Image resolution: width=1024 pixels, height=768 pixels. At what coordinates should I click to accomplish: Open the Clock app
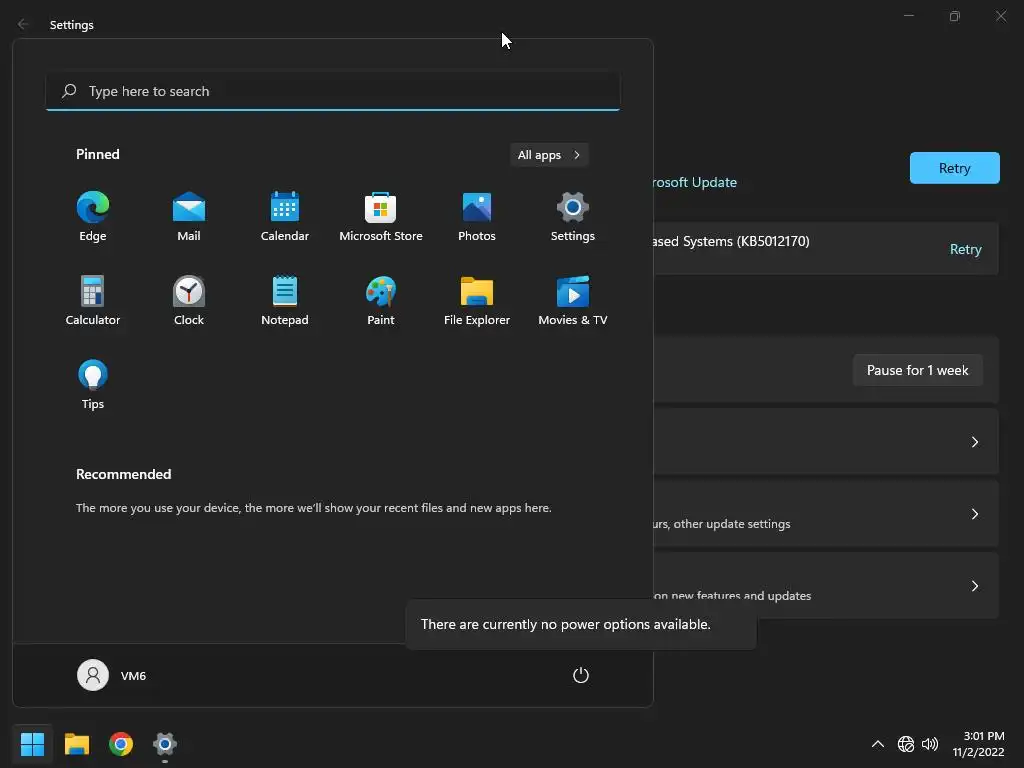[189, 300]
